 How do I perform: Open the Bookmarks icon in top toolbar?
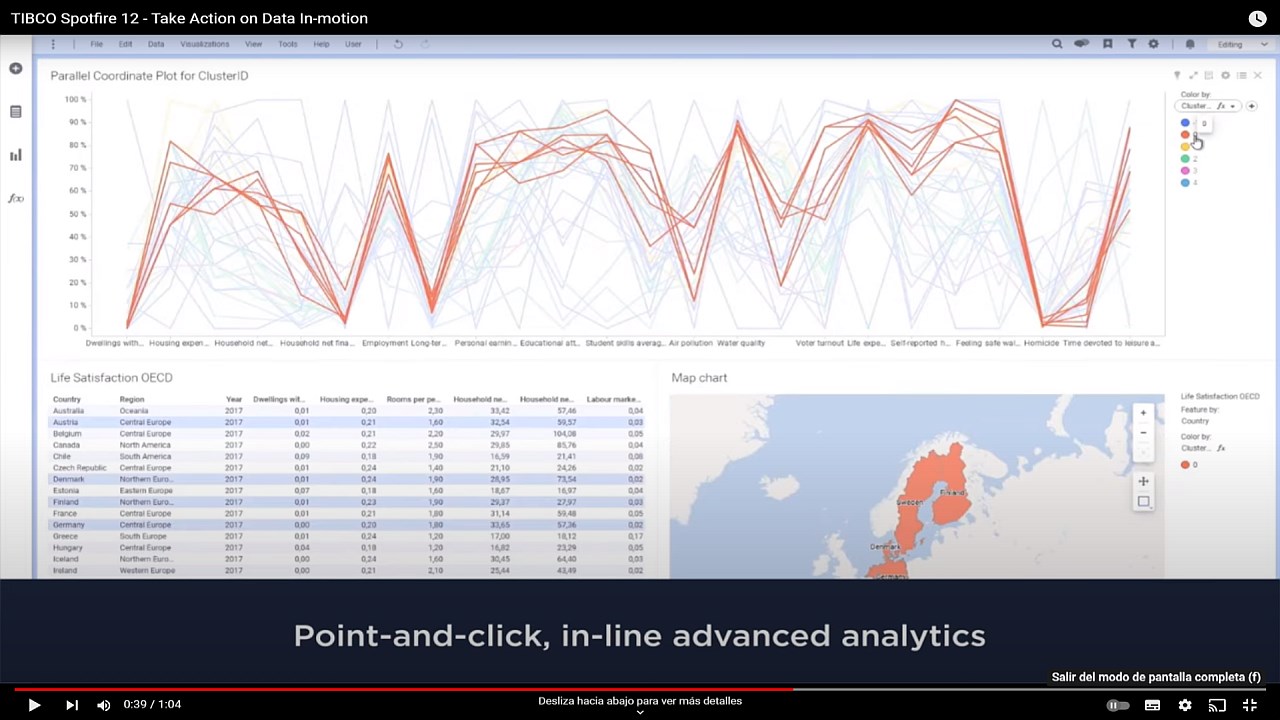pos(1108,44)
